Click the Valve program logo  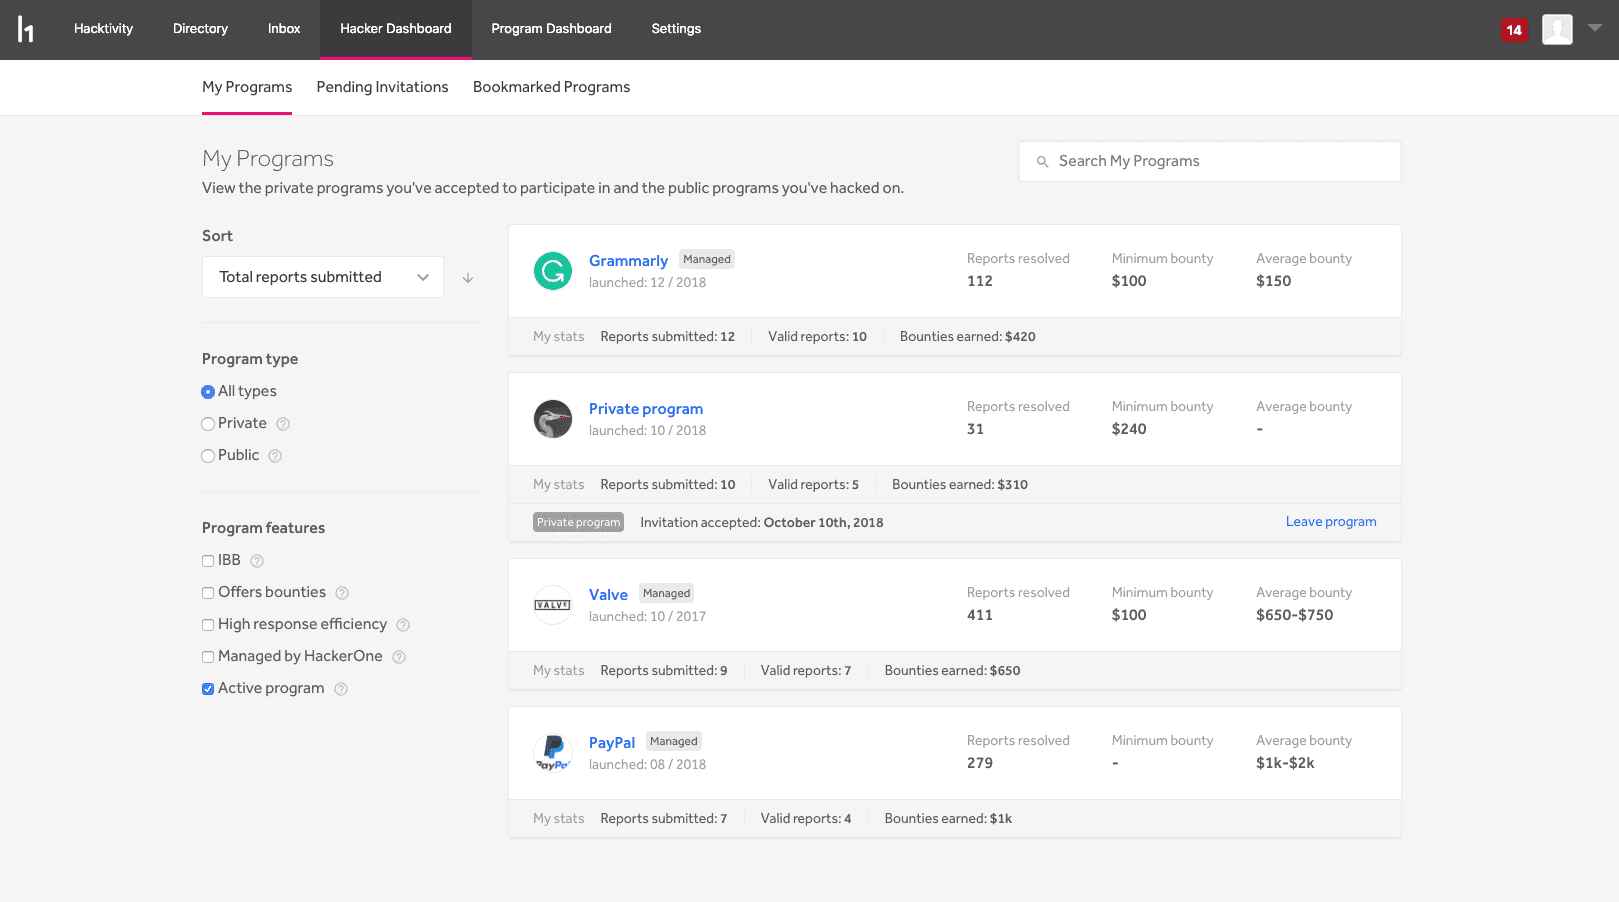pos(552,605)
